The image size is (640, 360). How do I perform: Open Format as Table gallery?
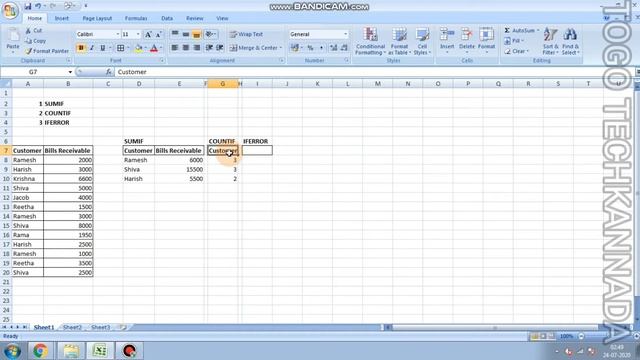point(399,41)
